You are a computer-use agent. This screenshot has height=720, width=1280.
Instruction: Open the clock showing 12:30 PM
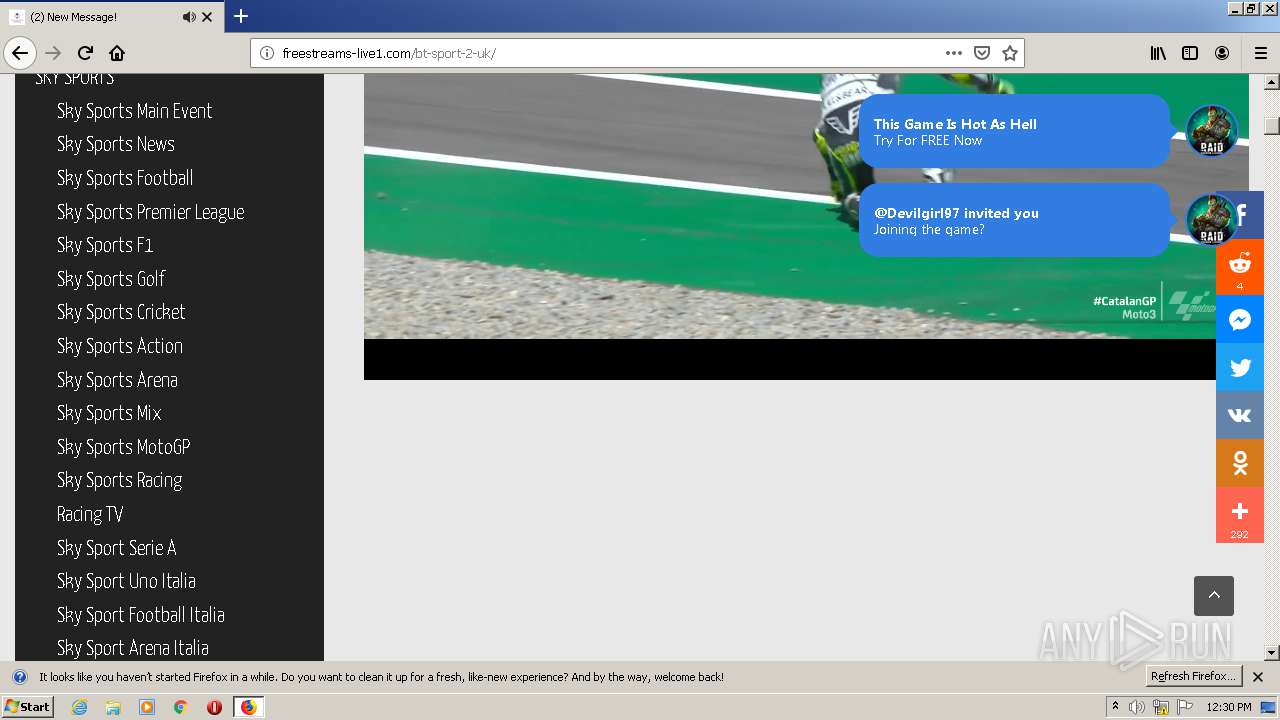[x=1229, y=707]
